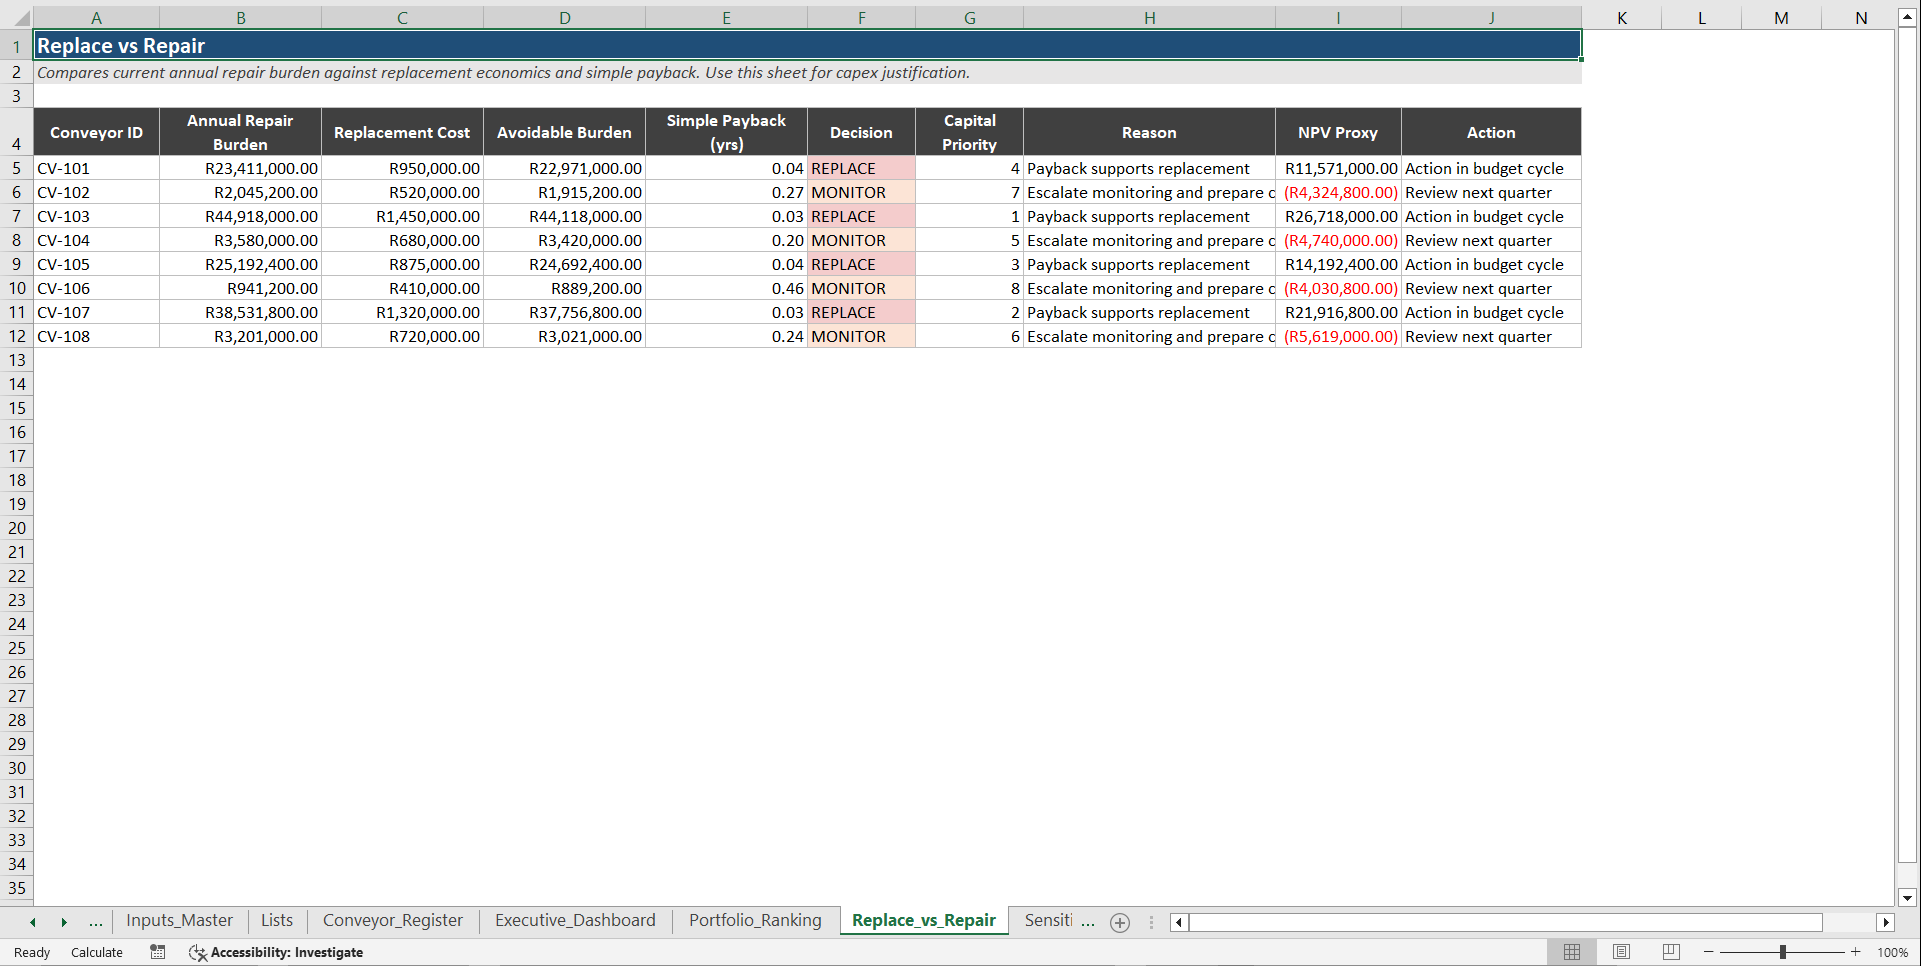Select CV-106's Review next quarter cell
Viewport: 1921px width, 966px height.
point(1491,288)
